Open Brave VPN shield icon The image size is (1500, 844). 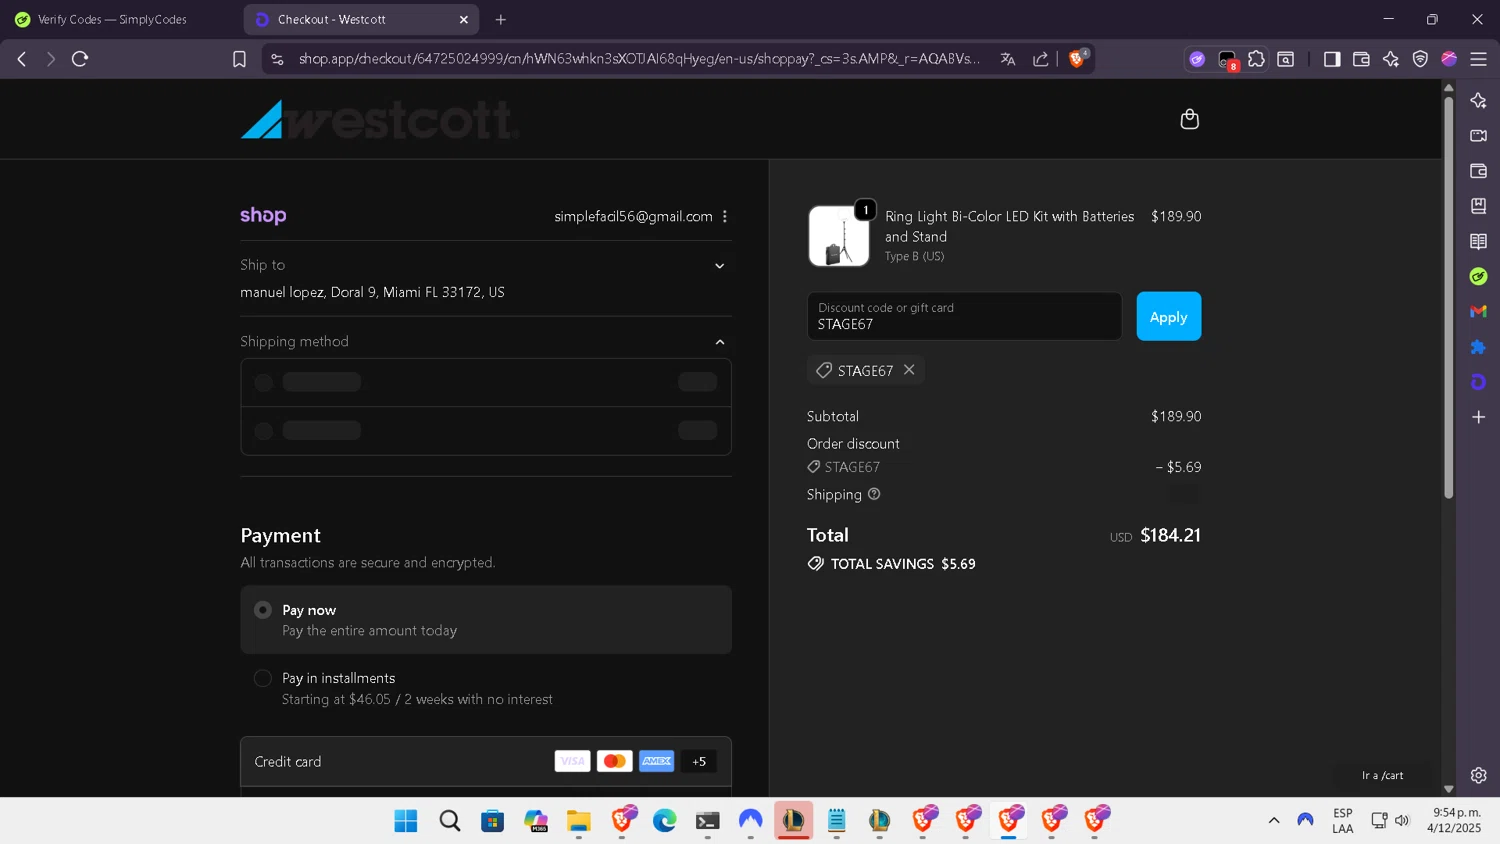[1420, 59]
